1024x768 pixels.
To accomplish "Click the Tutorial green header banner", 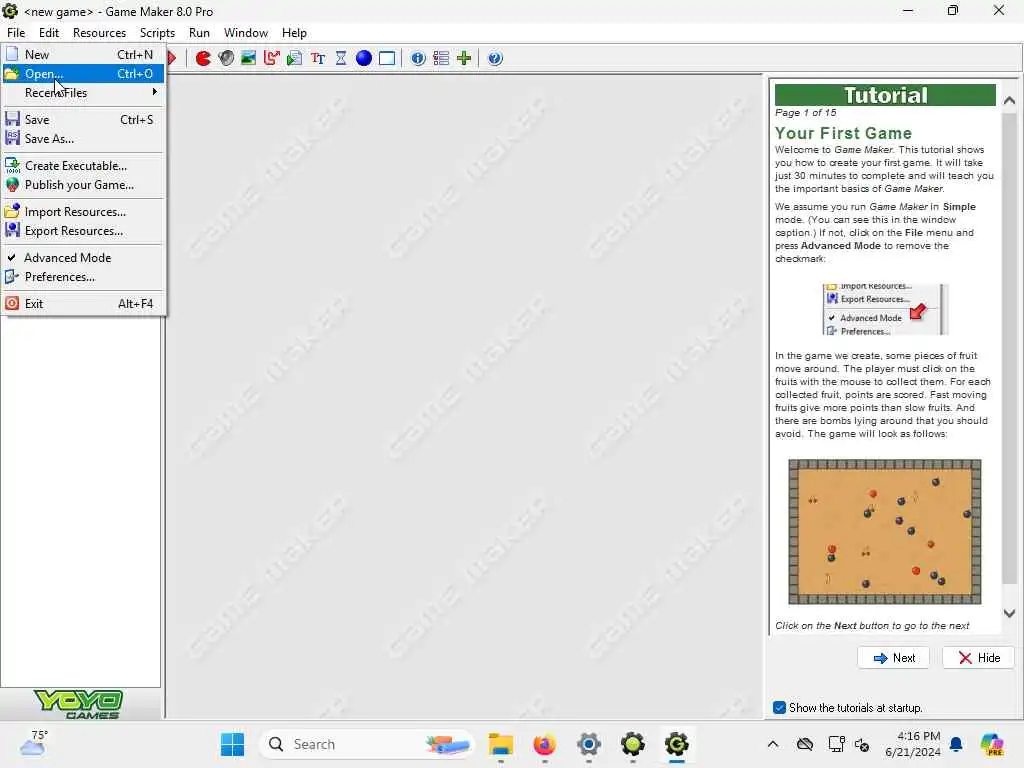I will pos(885,95).
